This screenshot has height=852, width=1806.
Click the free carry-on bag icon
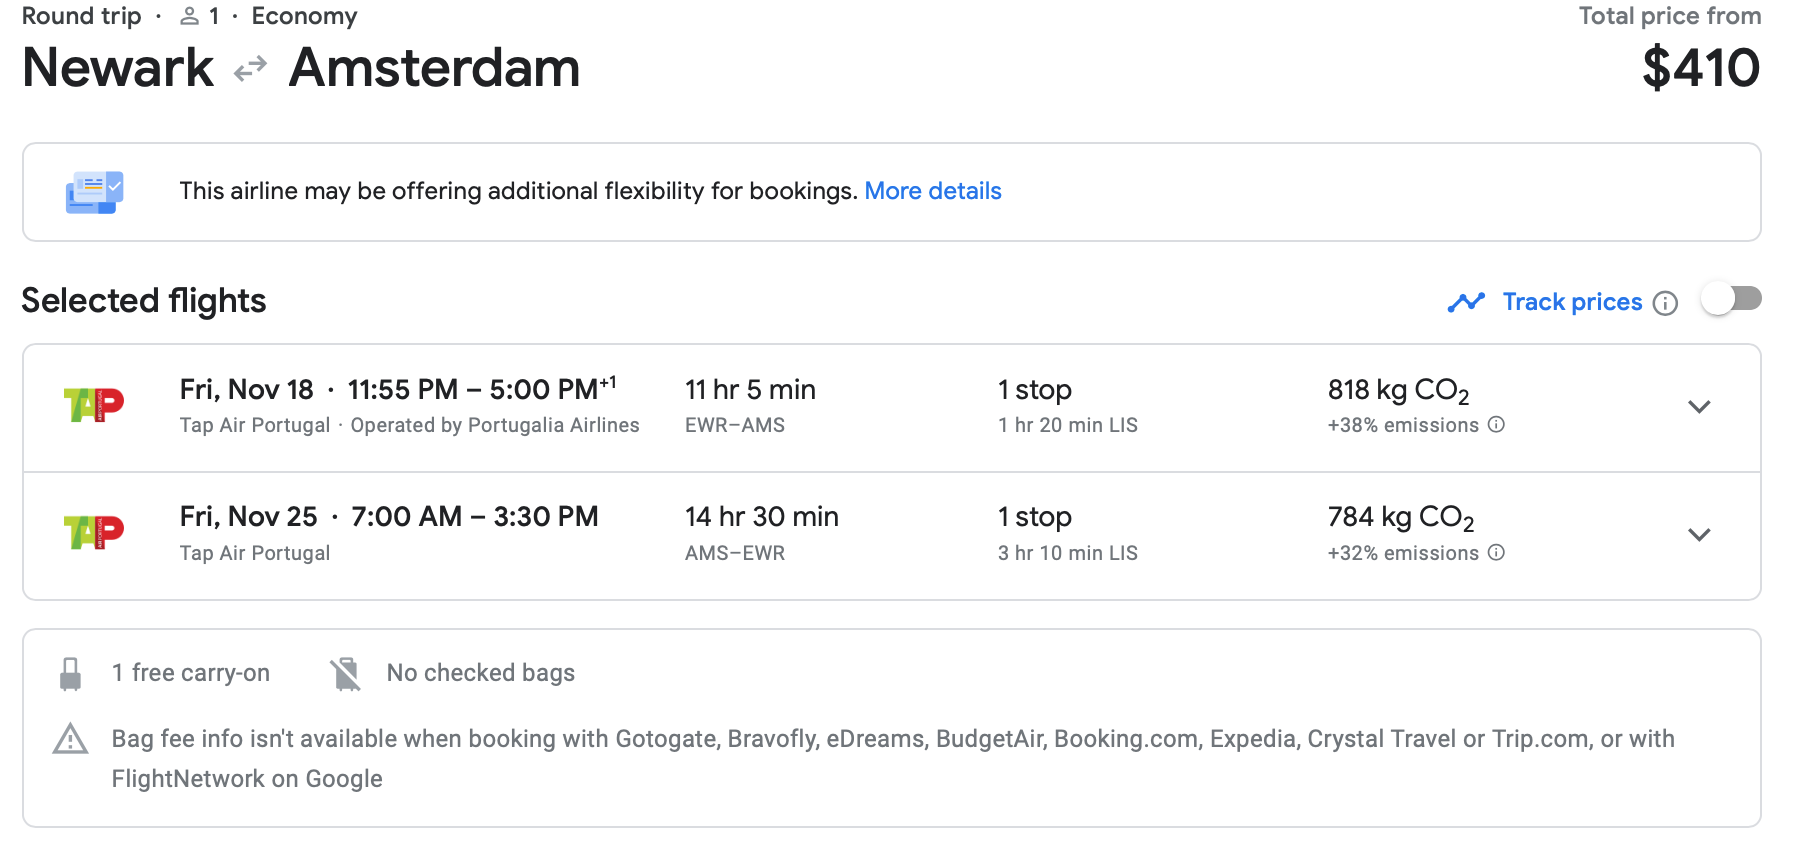click(70, 674)
